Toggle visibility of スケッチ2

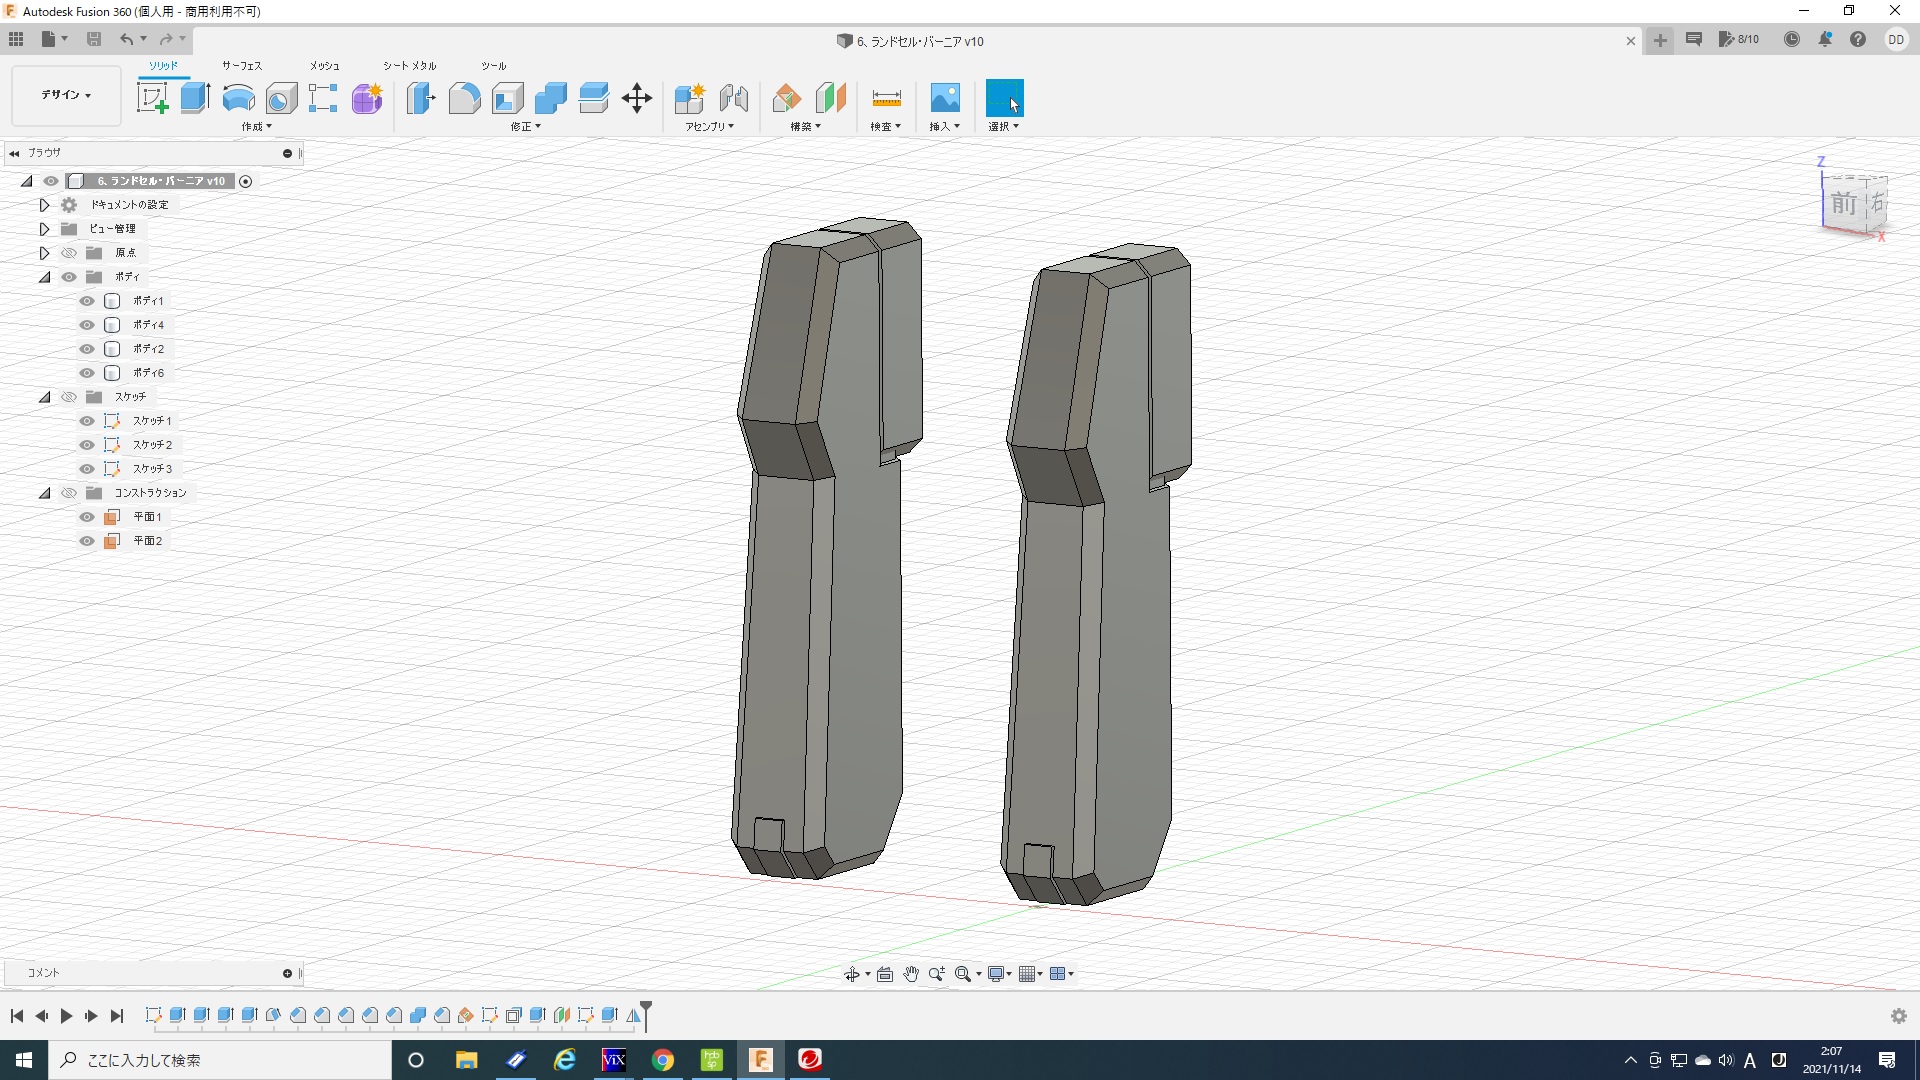(87, 445)
